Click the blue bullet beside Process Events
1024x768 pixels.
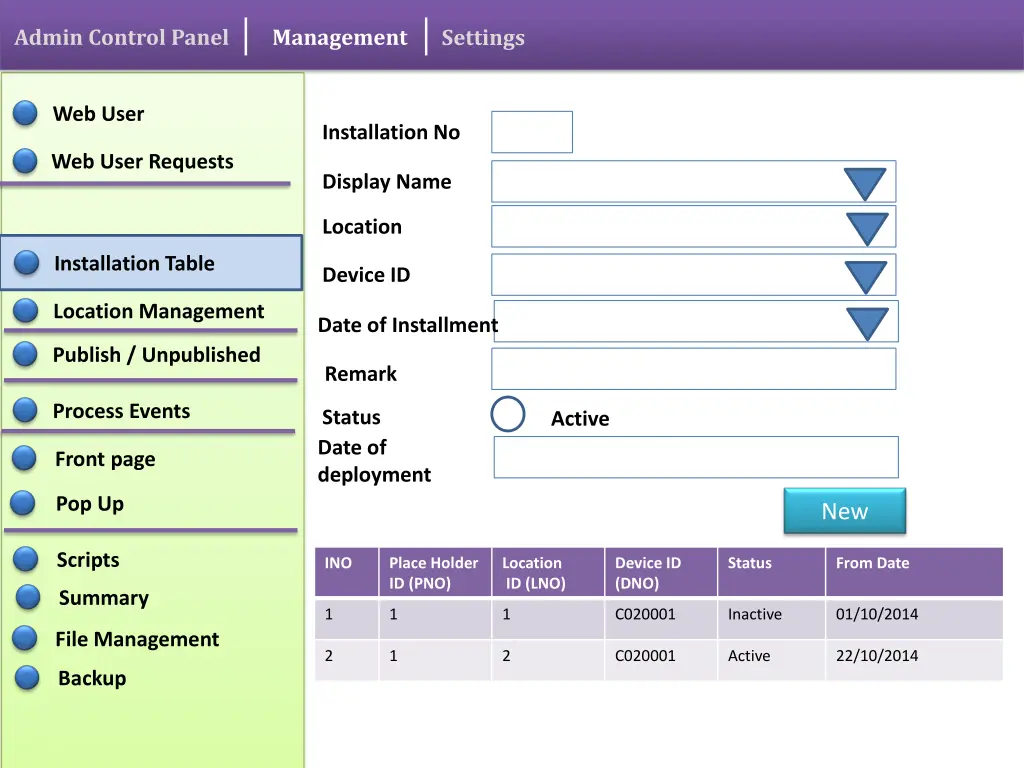click(26, 410)
